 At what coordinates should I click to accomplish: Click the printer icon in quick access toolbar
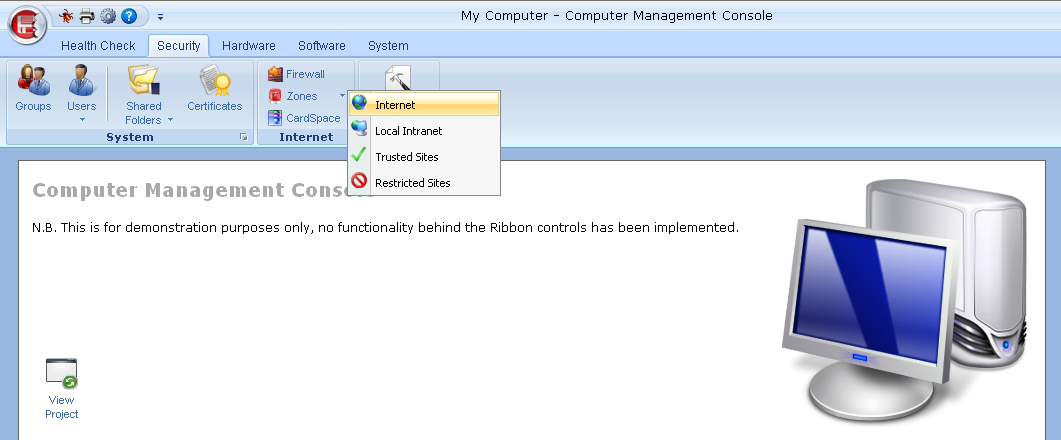pos(87,16)
